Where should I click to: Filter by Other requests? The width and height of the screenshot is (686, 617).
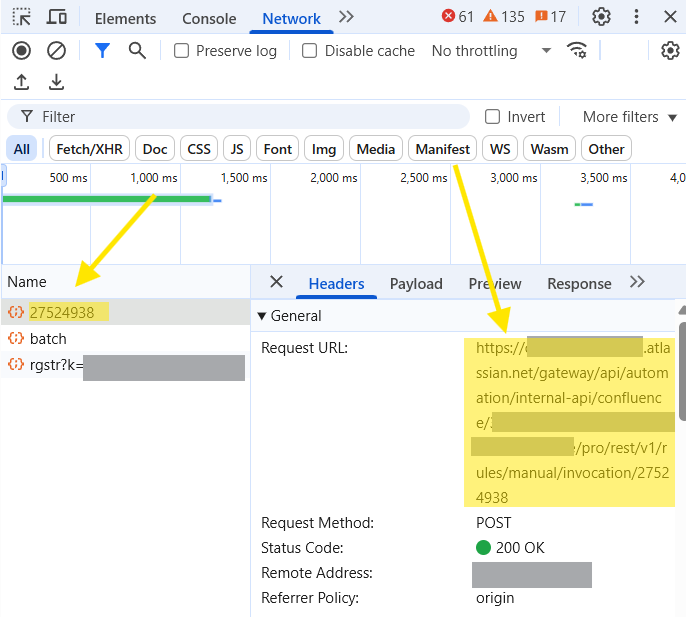coord(606,149)
